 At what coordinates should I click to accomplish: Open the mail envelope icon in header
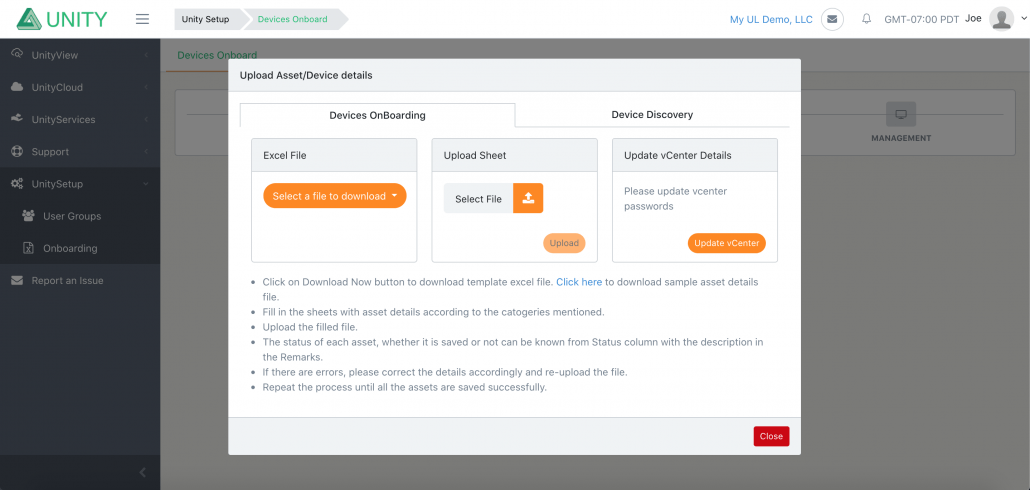[x=832, y=19]
